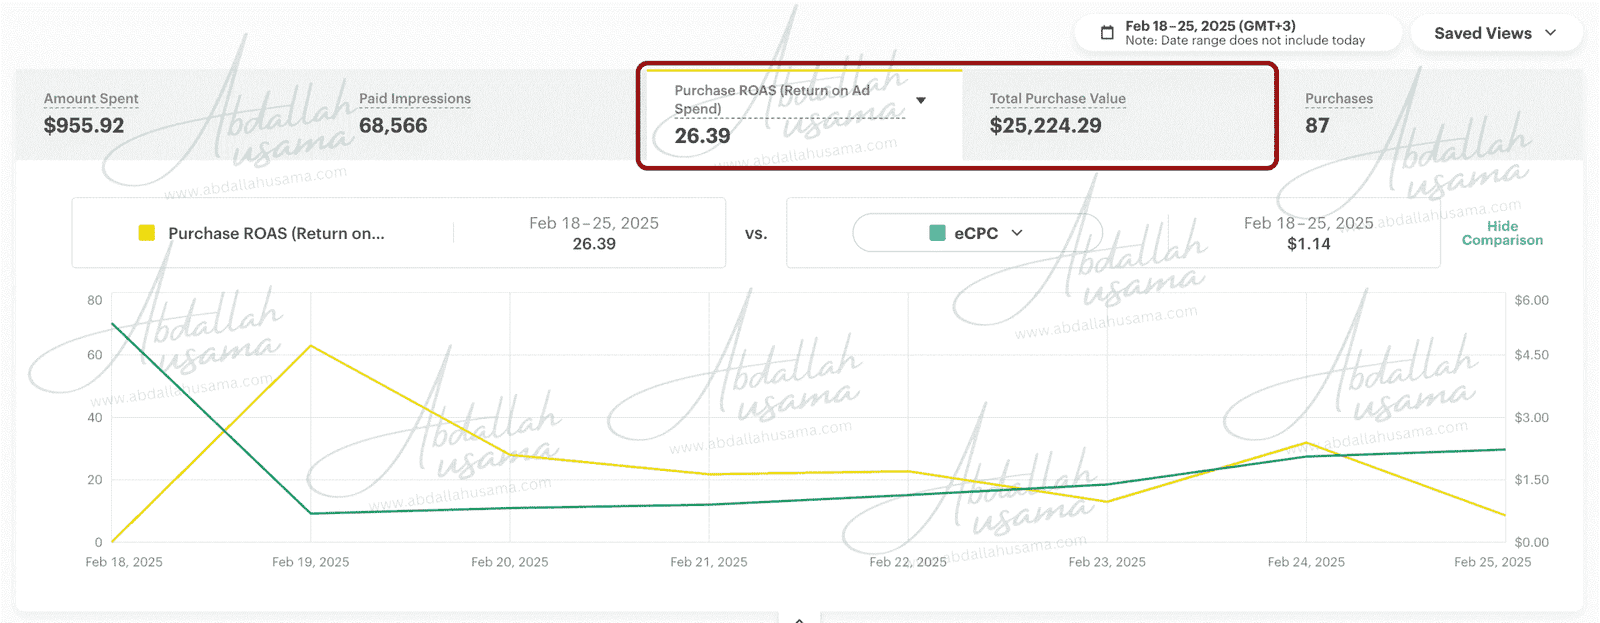Screen dimensions: 1600x623
Task: Click the Feb 21, 2025 axis label
Action: tap(709, 562)
